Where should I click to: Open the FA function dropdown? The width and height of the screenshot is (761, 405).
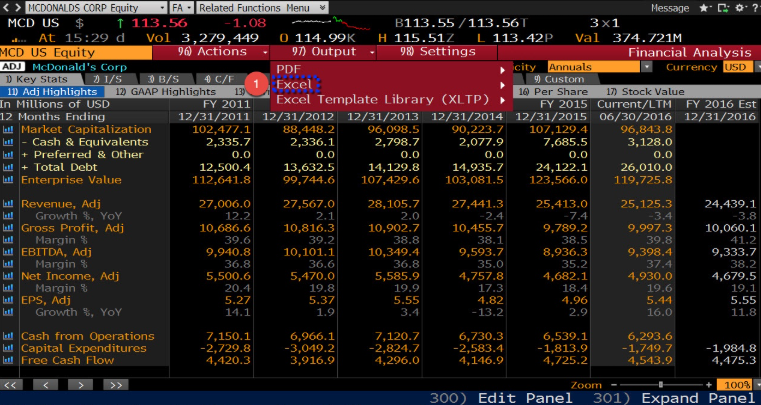(x=182, y=8)
